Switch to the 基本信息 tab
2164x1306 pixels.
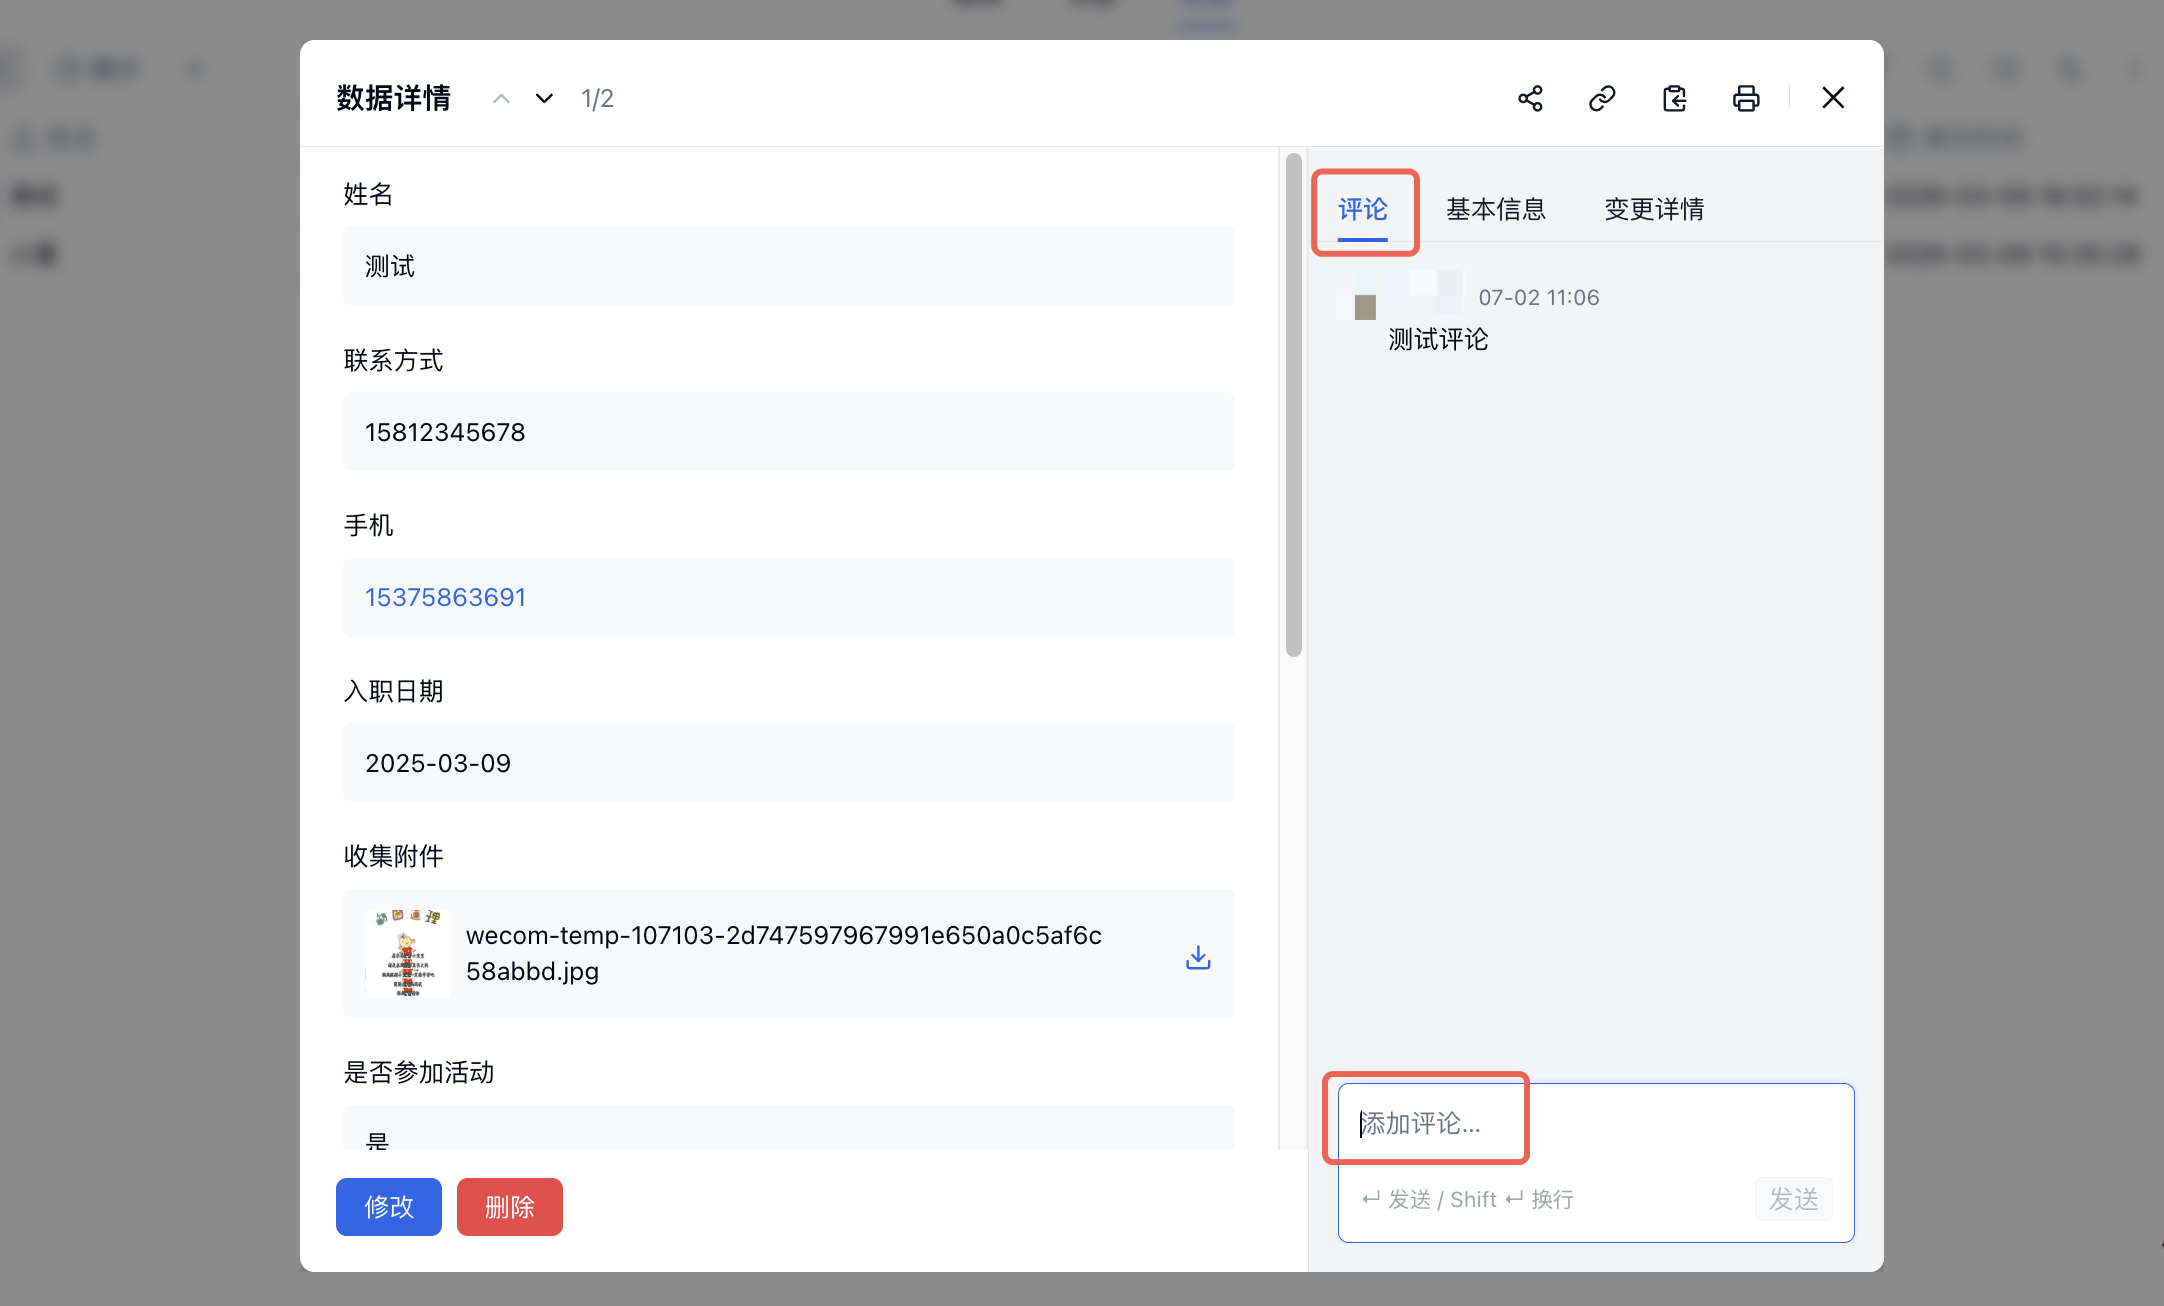click(1496, 209)
